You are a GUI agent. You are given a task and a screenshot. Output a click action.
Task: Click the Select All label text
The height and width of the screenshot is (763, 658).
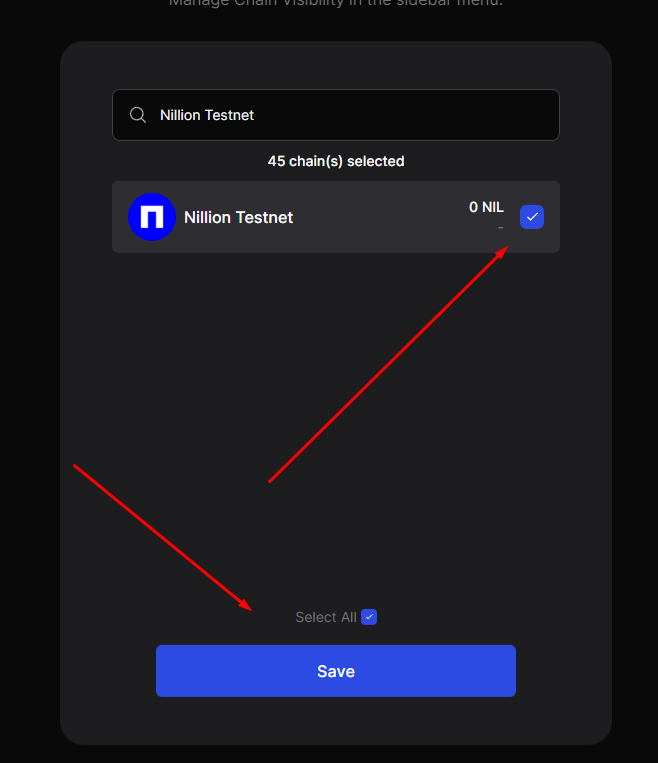(x=326, y=617)
